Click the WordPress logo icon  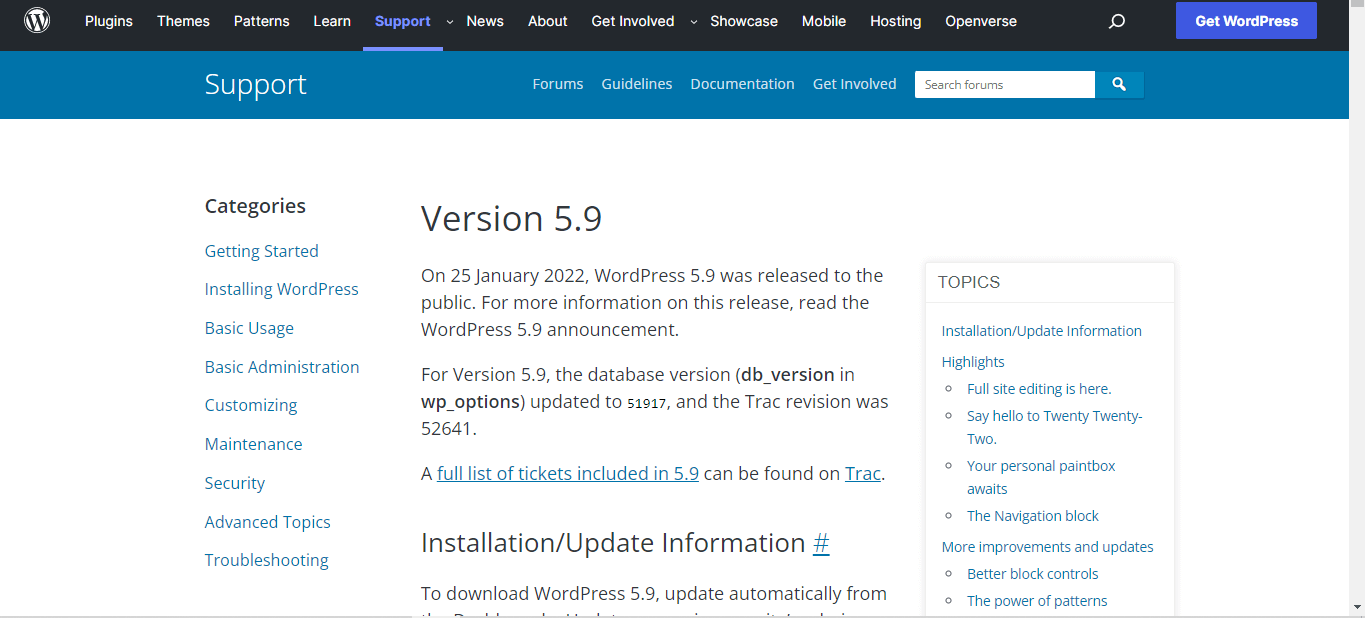37,20
